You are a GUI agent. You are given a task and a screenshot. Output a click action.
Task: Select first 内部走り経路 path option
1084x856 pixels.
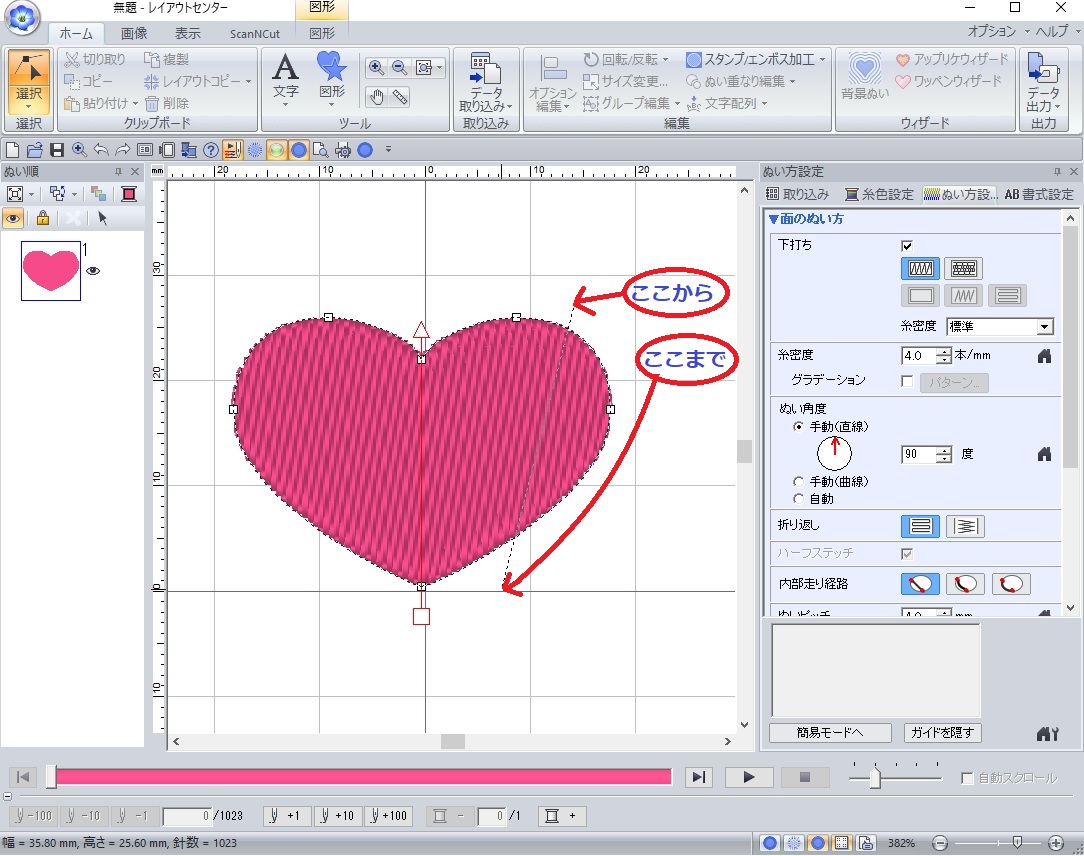[x=920, y=584]
